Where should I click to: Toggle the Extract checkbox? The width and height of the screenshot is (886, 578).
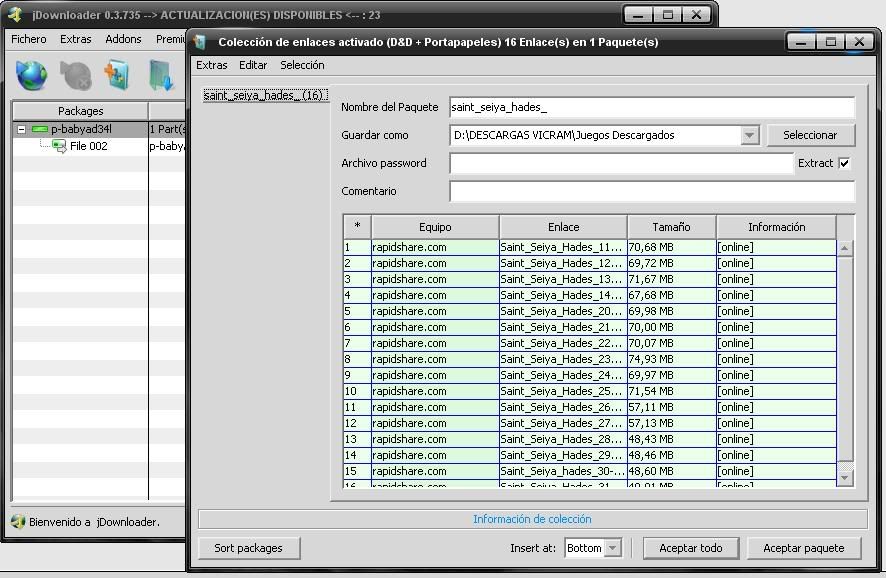point(844,163)
